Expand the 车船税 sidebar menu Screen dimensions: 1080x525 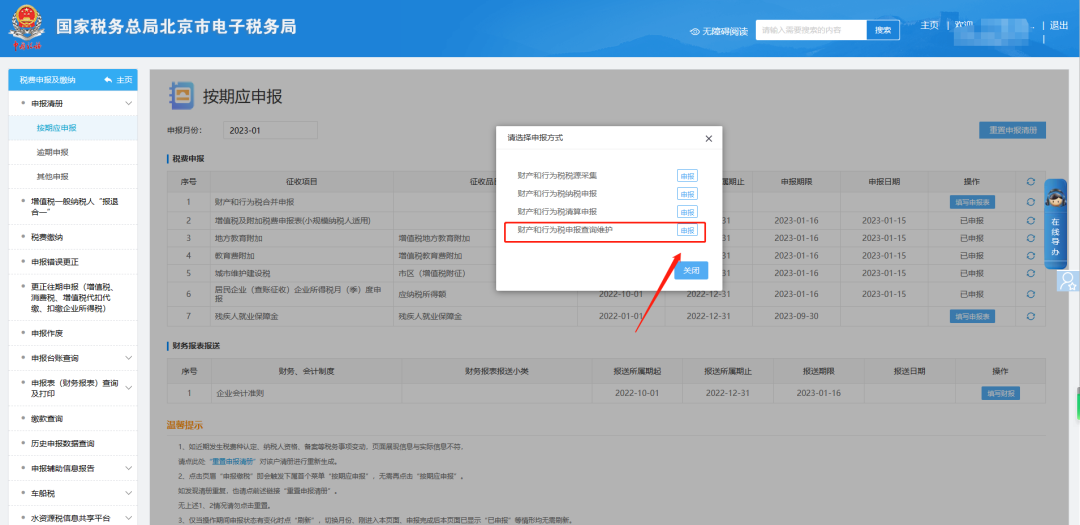pos(128,493)
